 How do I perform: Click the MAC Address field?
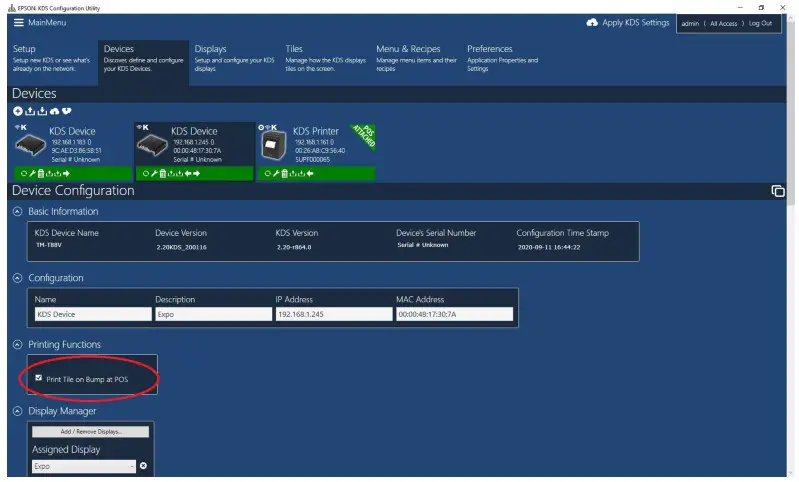(455, 314)
